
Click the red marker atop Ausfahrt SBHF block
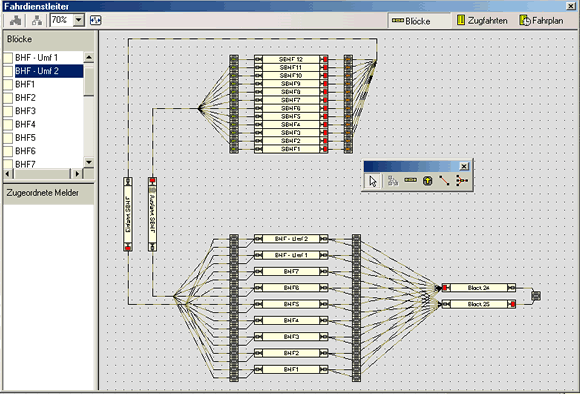coord(152,181)
